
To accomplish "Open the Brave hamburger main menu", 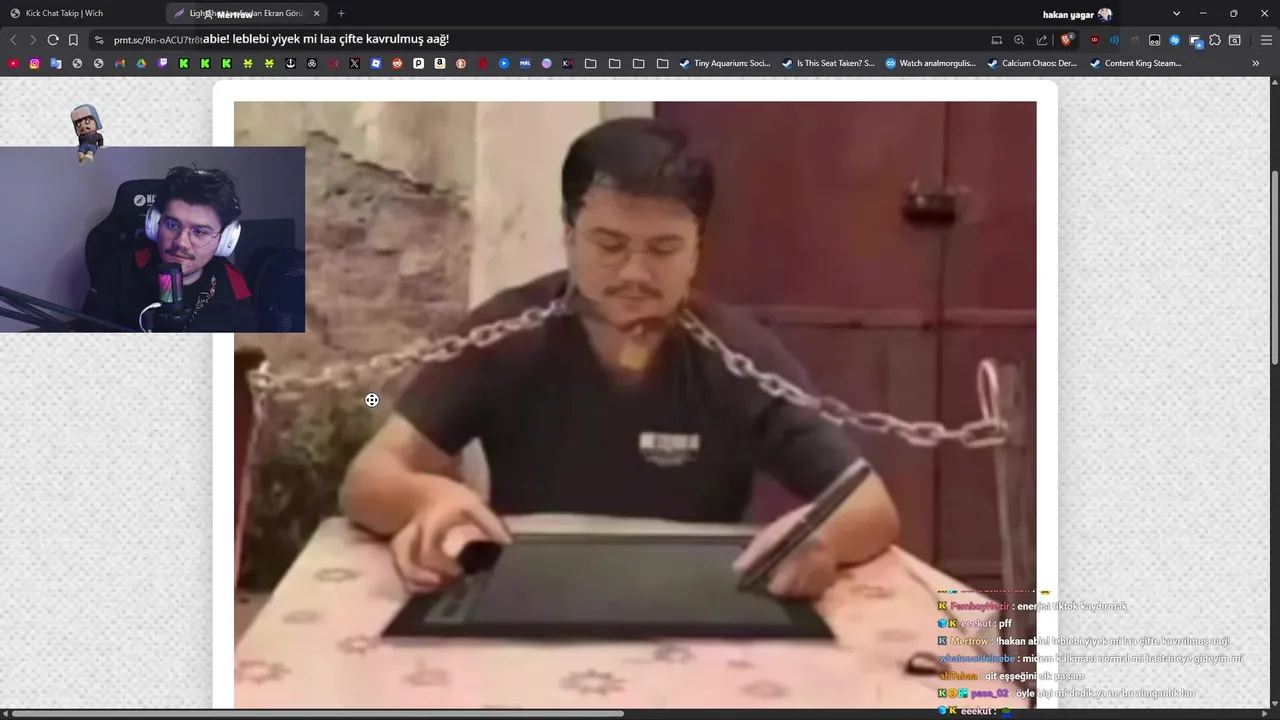I will click(1267, 40).
